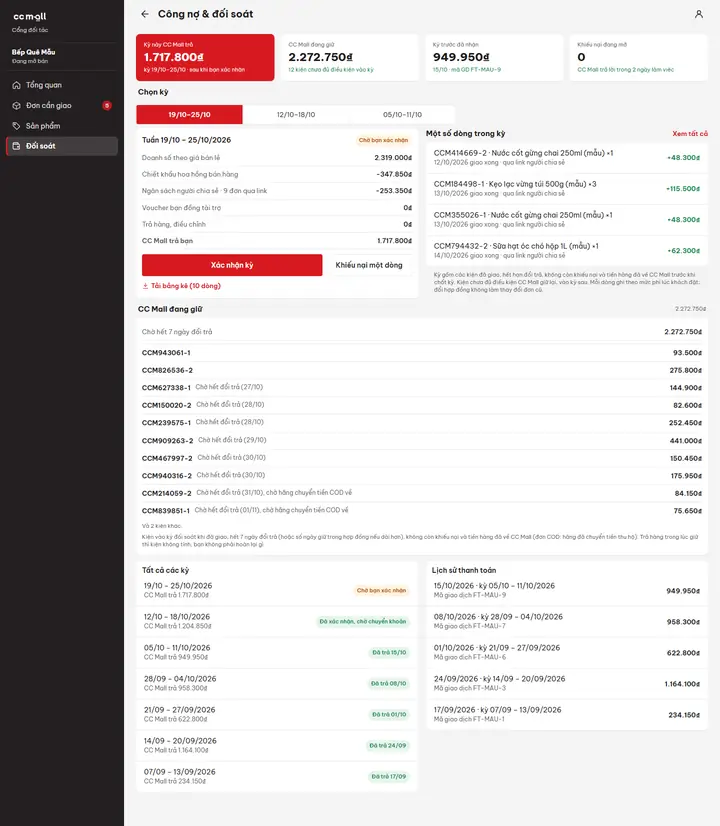
Task: Click held parcel CCM467997-2
Action: coord(422,458)
